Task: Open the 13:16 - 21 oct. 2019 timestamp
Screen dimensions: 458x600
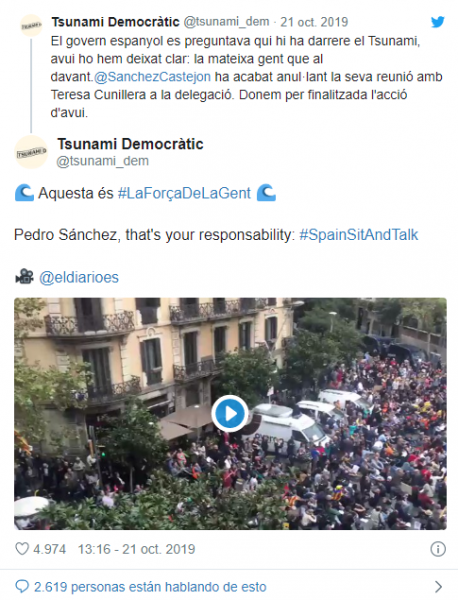Action: tap(137, 549)
